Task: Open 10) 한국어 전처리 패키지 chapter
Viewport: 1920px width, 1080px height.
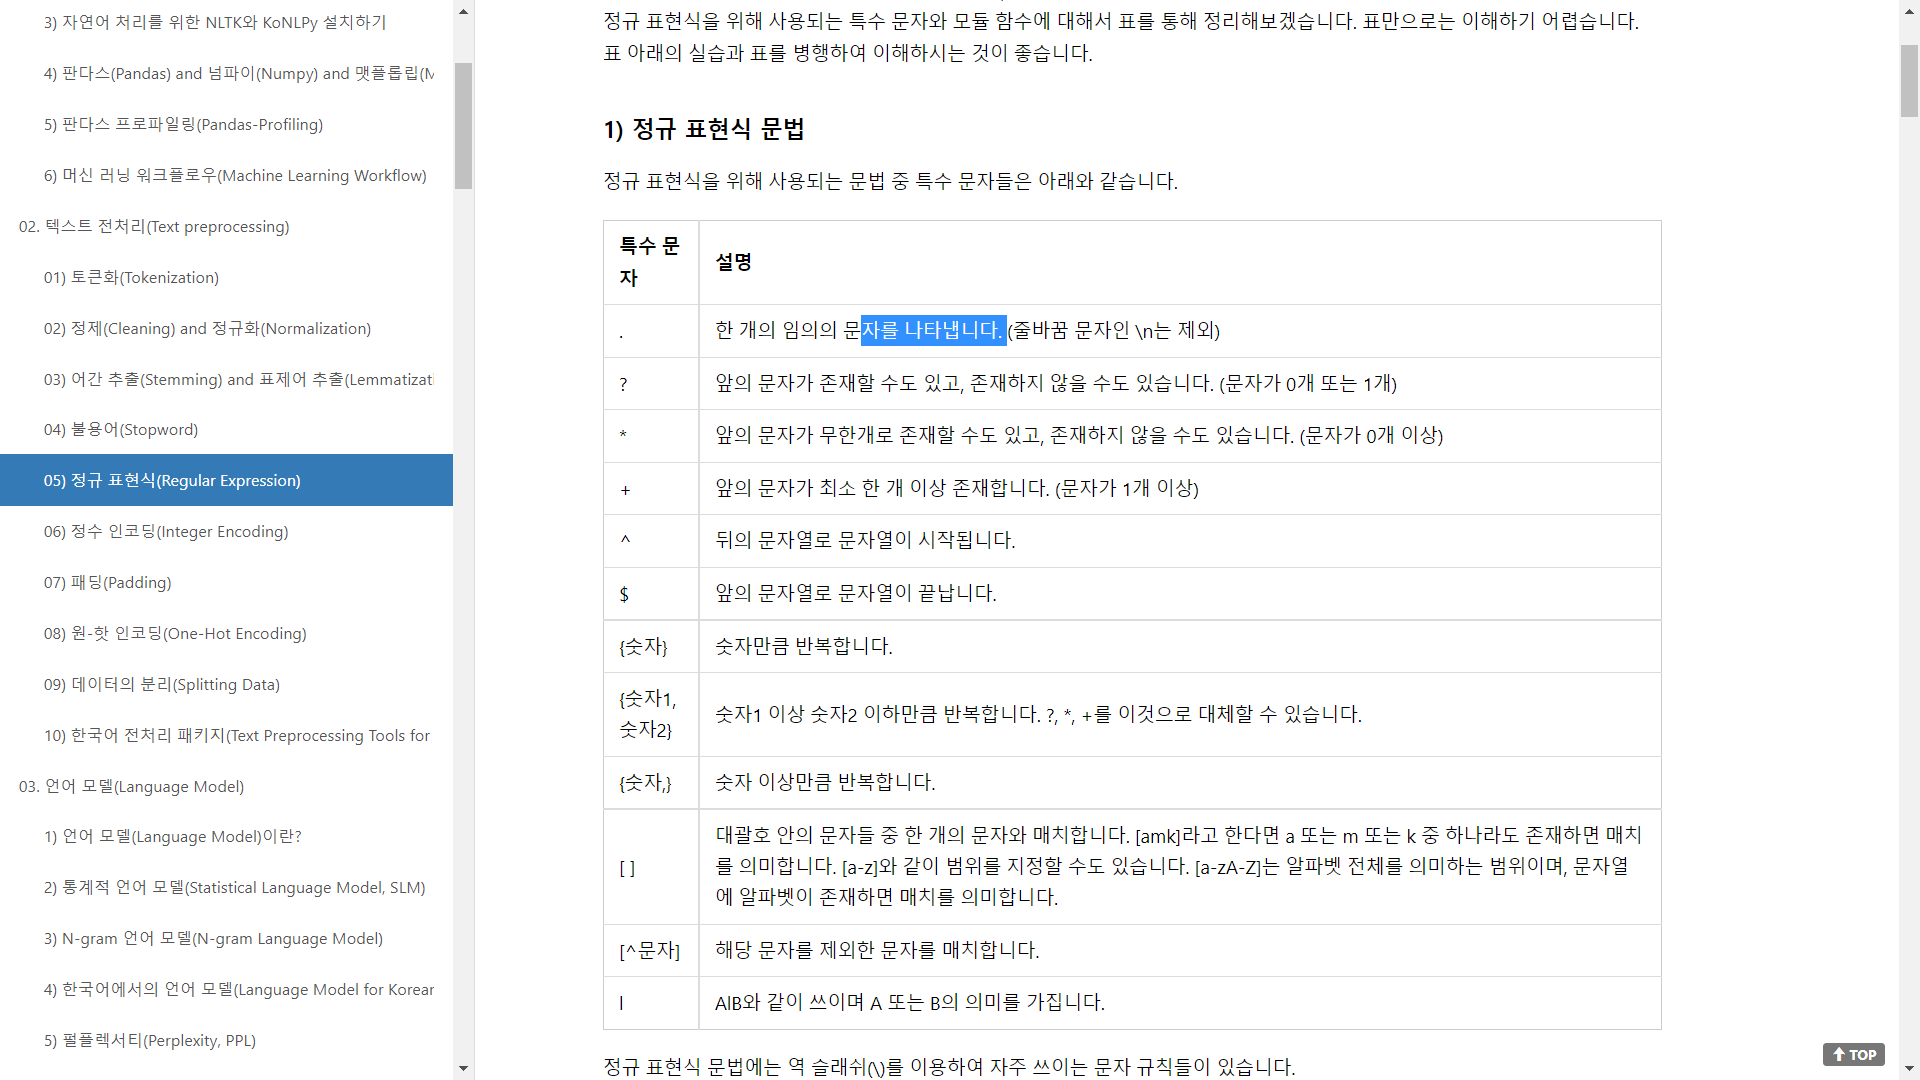Action: 237,735
